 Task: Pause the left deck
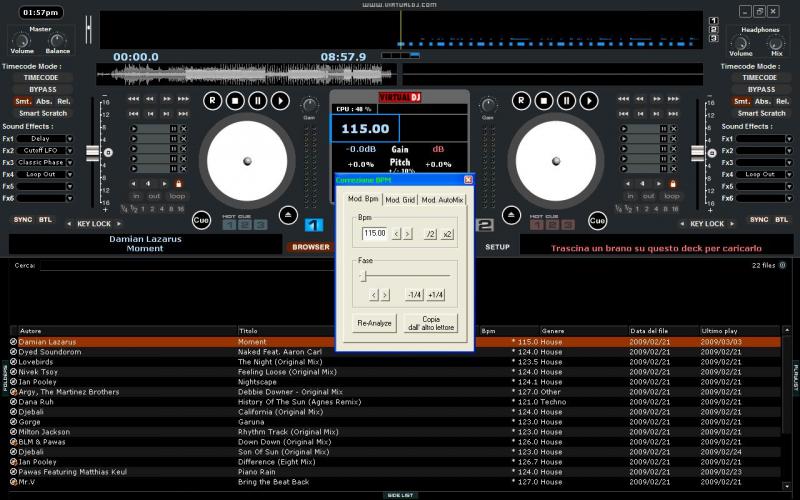click(x=258, y=101)
